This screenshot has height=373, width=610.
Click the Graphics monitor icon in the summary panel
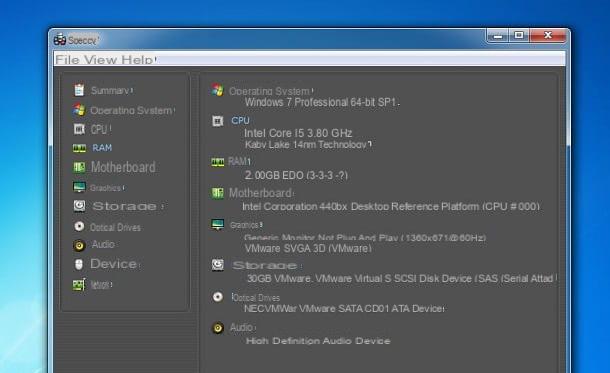pos(217,224)
